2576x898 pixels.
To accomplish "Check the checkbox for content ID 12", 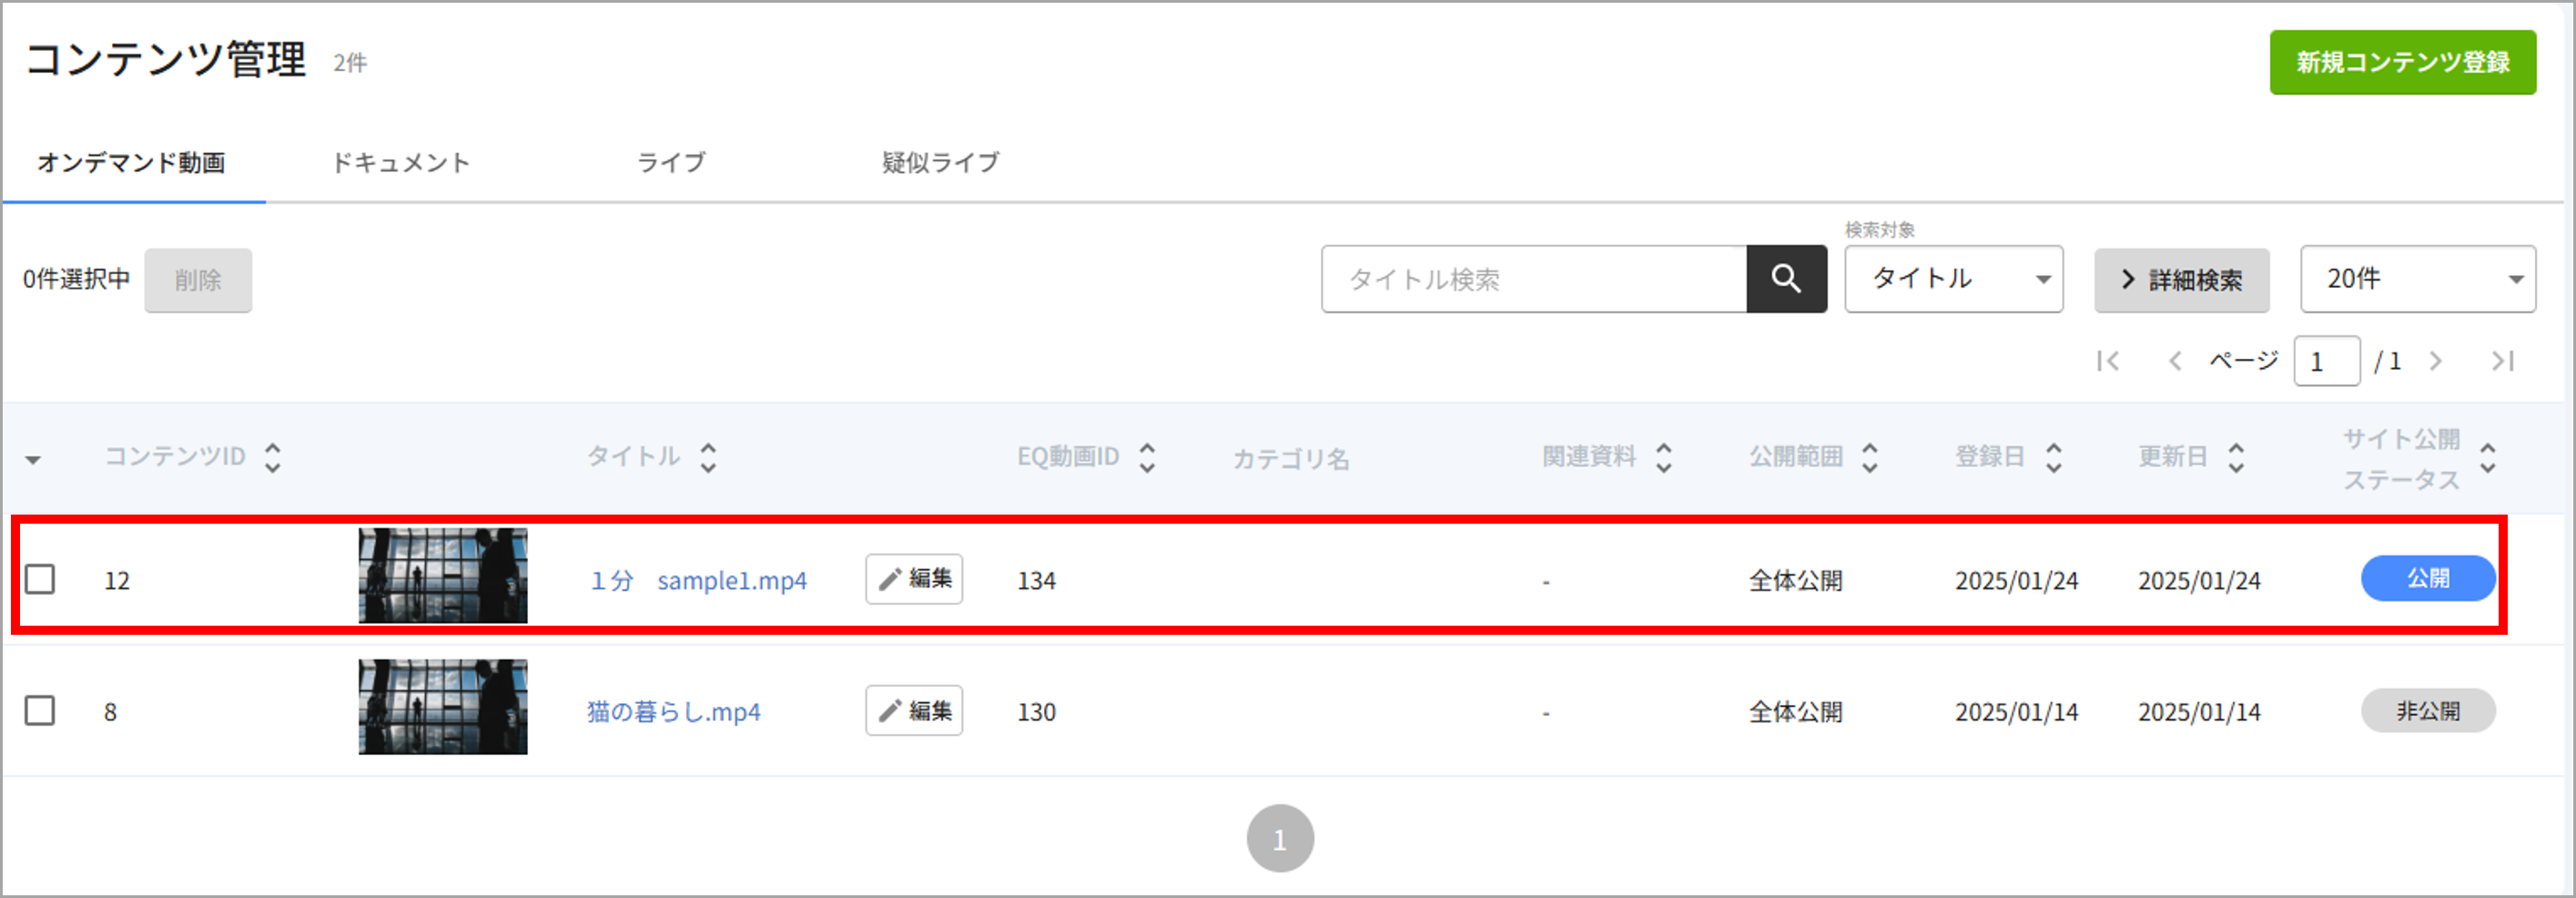I will point(40,579).
